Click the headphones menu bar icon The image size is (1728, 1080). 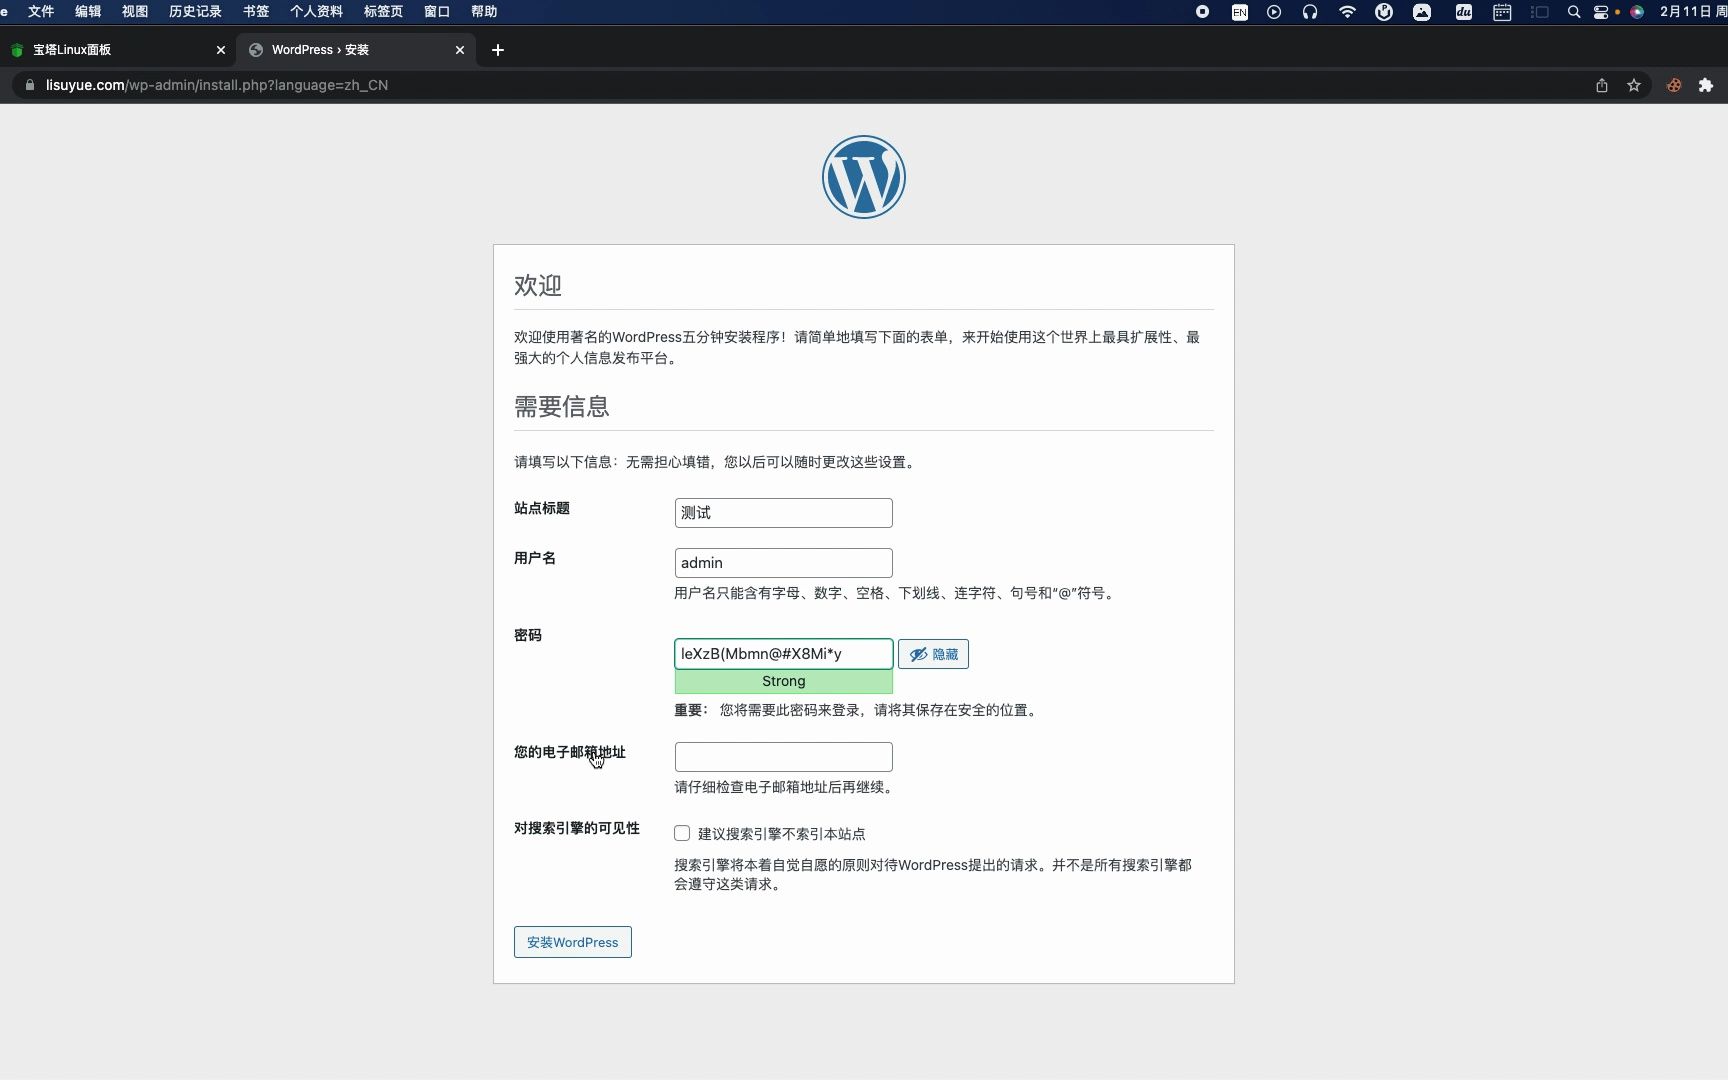pyautogui.click(x=1310, y=12)
